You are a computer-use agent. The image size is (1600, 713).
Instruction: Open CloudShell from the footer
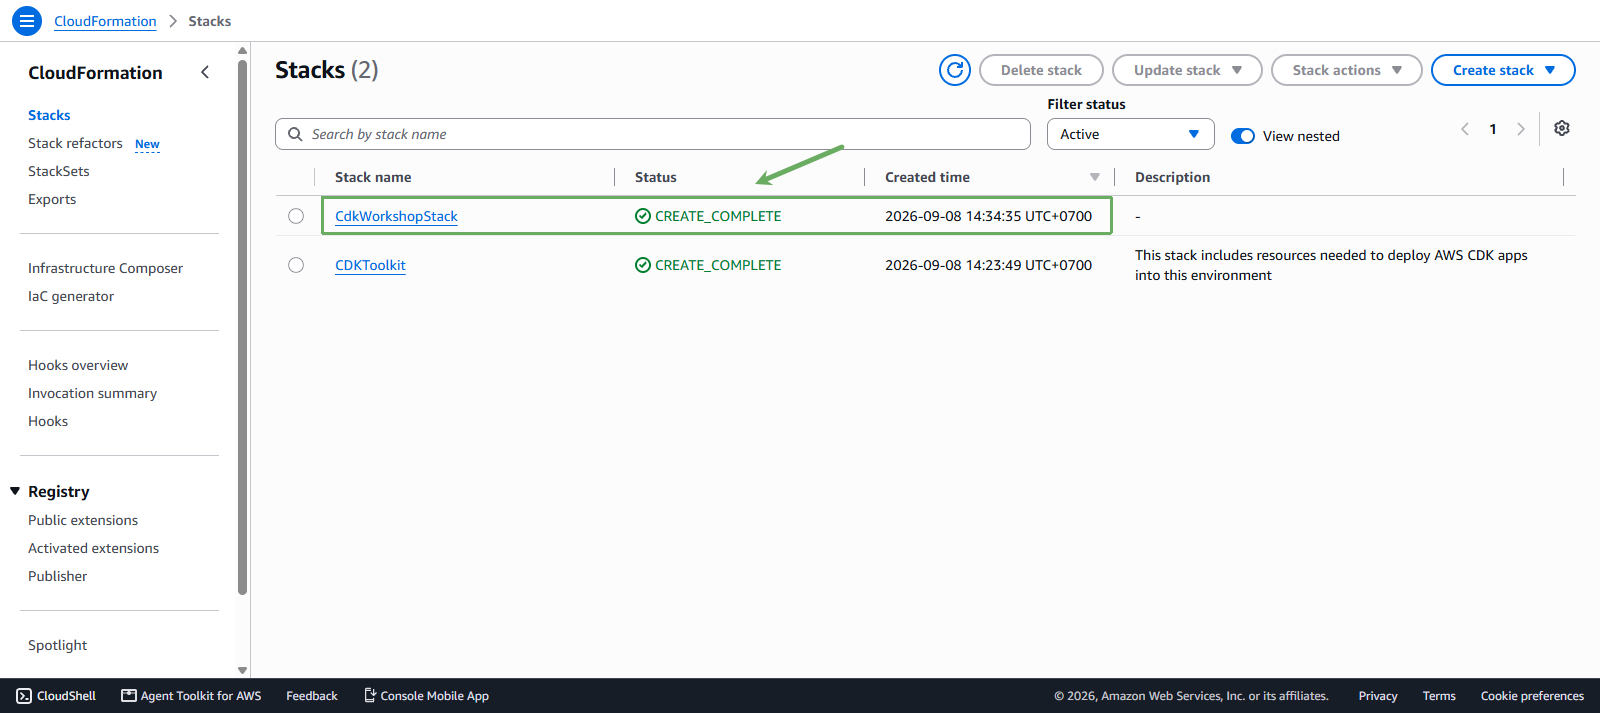coord(57,696)
